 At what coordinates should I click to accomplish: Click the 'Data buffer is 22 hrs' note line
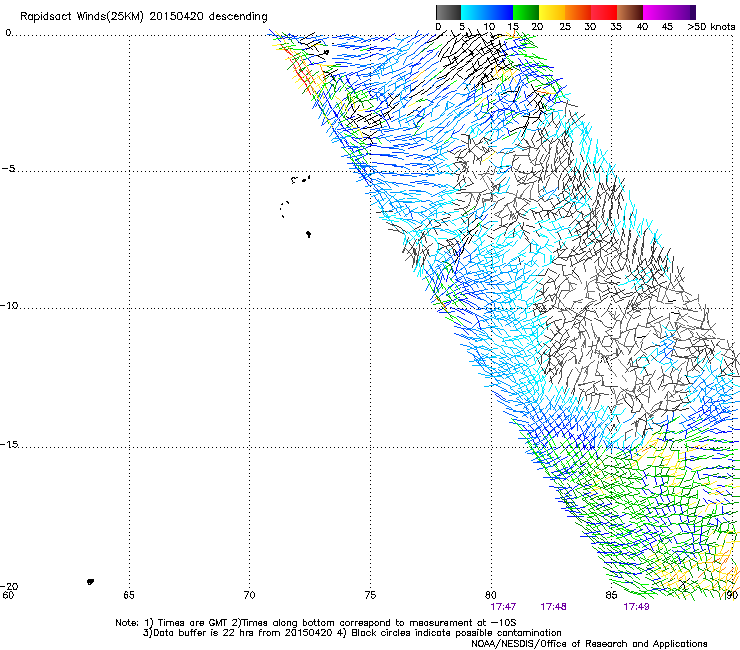352,633
